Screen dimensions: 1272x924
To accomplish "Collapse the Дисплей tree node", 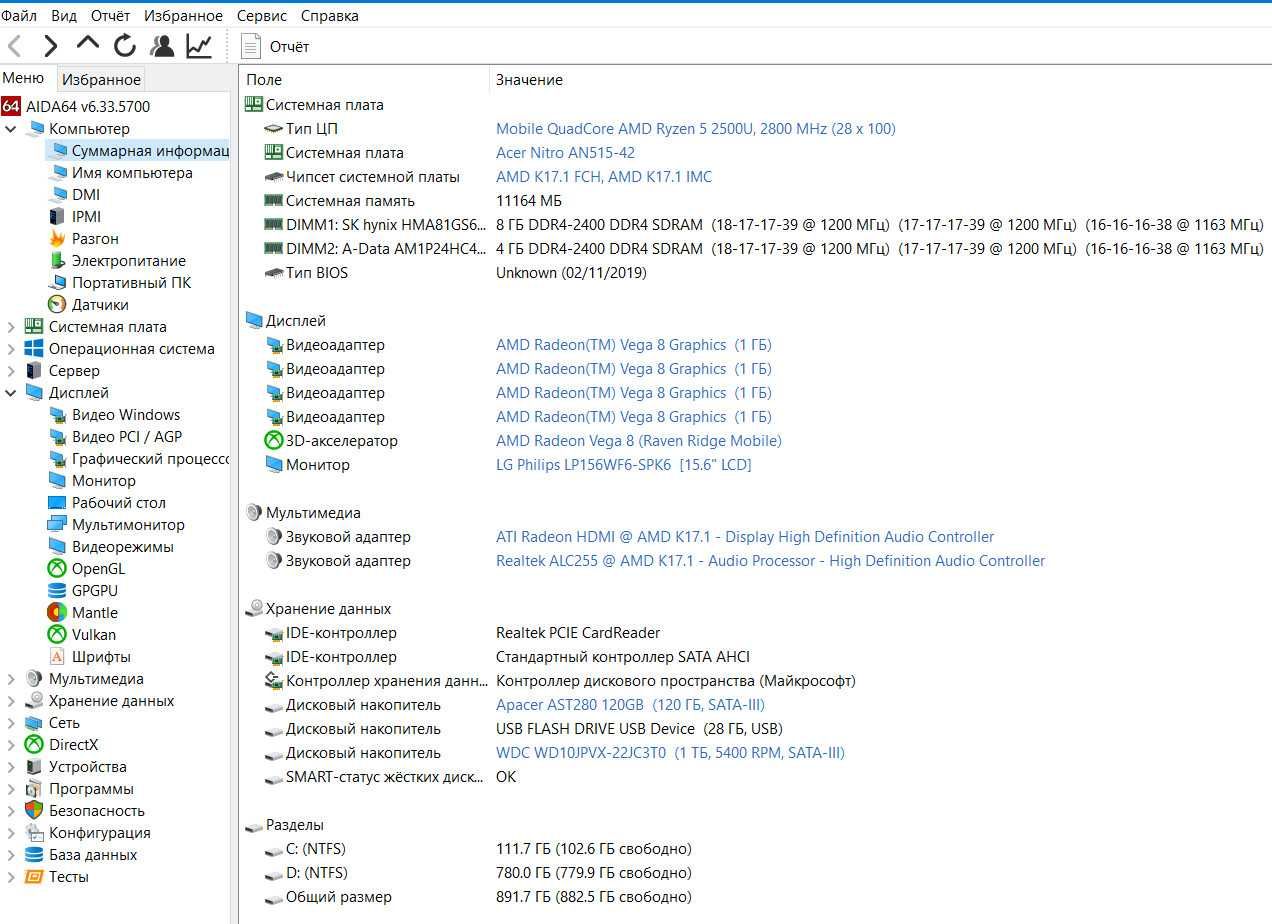I will 11,393.
